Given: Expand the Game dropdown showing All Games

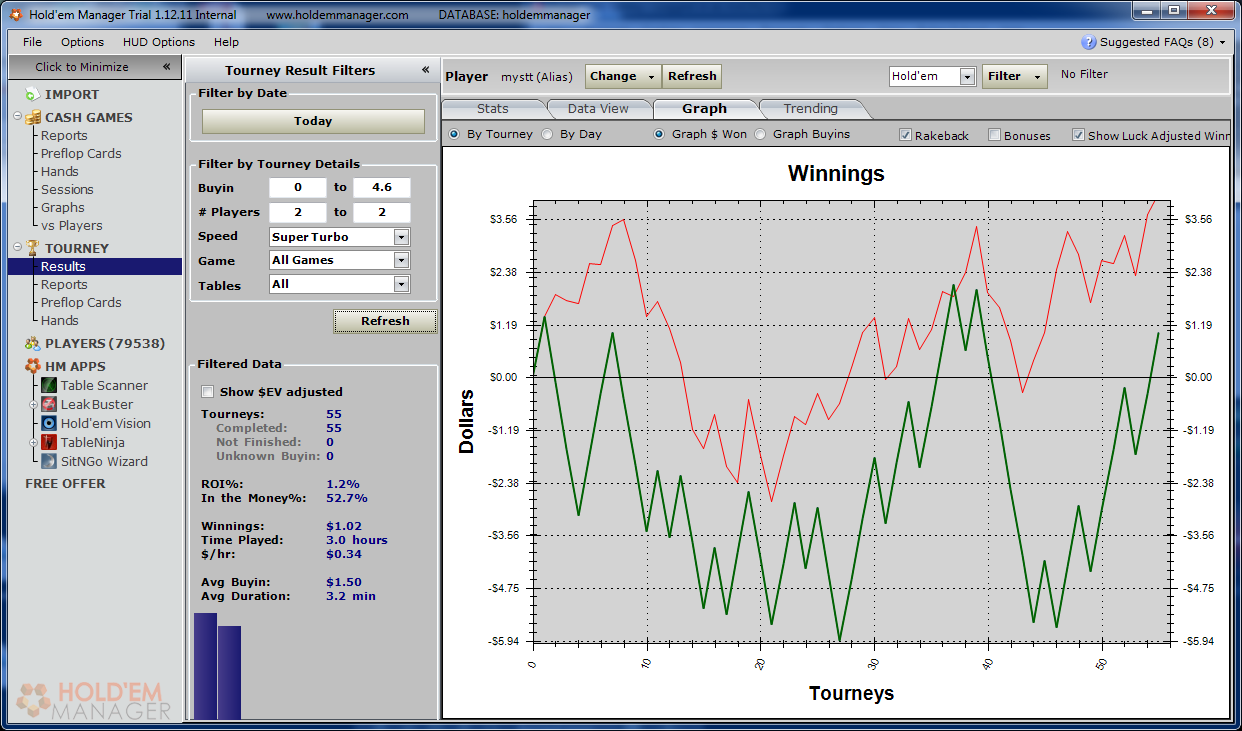Looking at the screenshot, I should [x=401, y=260].
